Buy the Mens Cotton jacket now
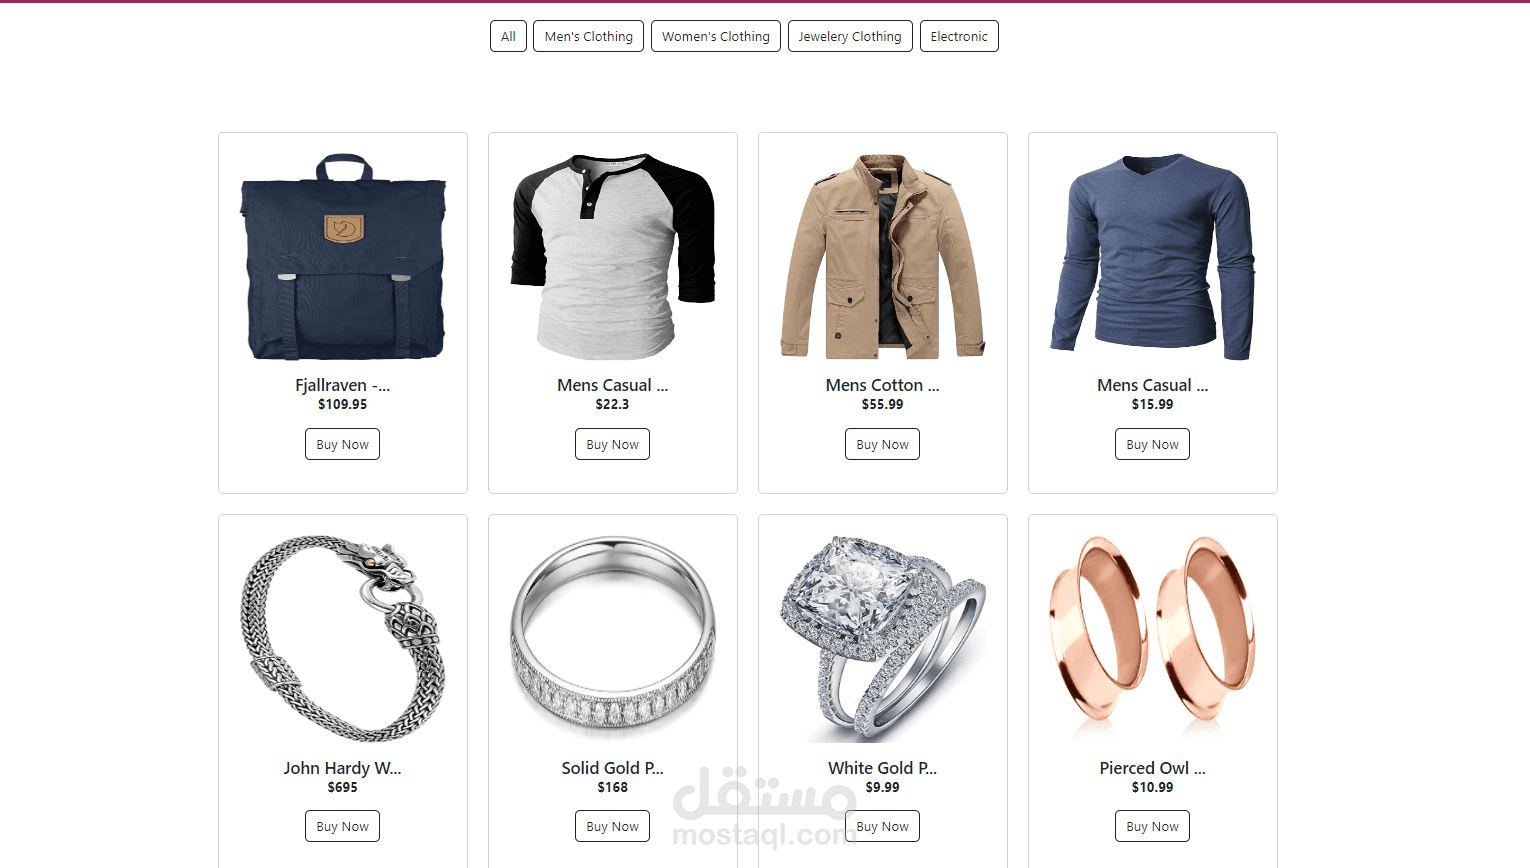 point(882,444)
